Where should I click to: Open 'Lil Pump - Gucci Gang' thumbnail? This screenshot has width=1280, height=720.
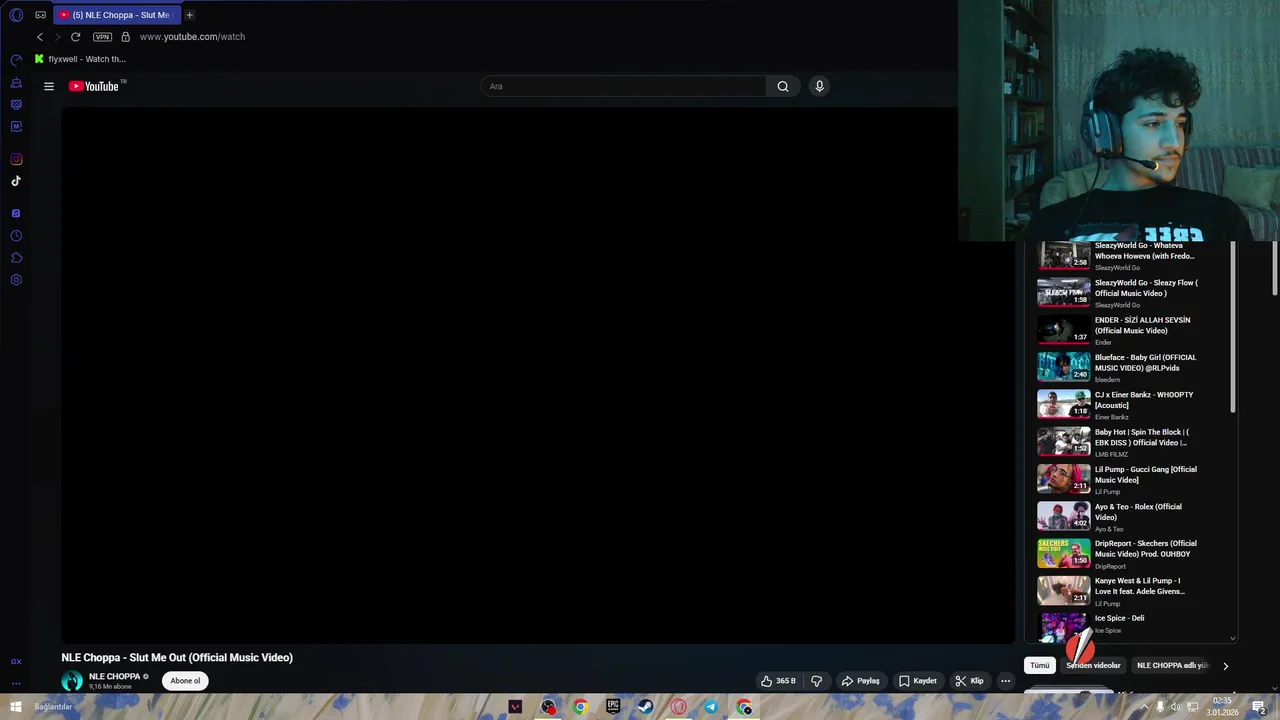click(x=1064, y=479)
